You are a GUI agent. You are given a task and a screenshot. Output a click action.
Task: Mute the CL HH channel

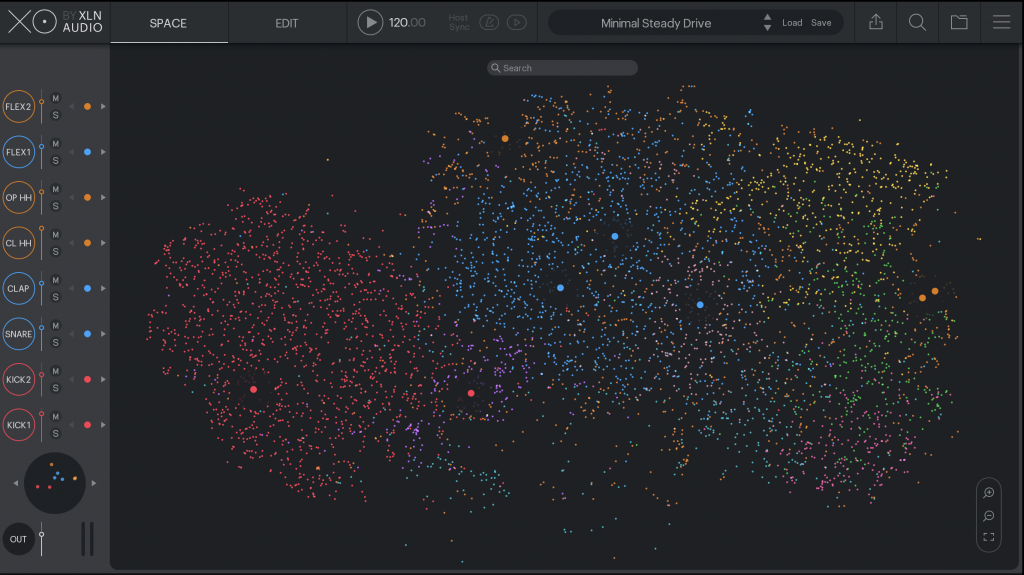56,235
